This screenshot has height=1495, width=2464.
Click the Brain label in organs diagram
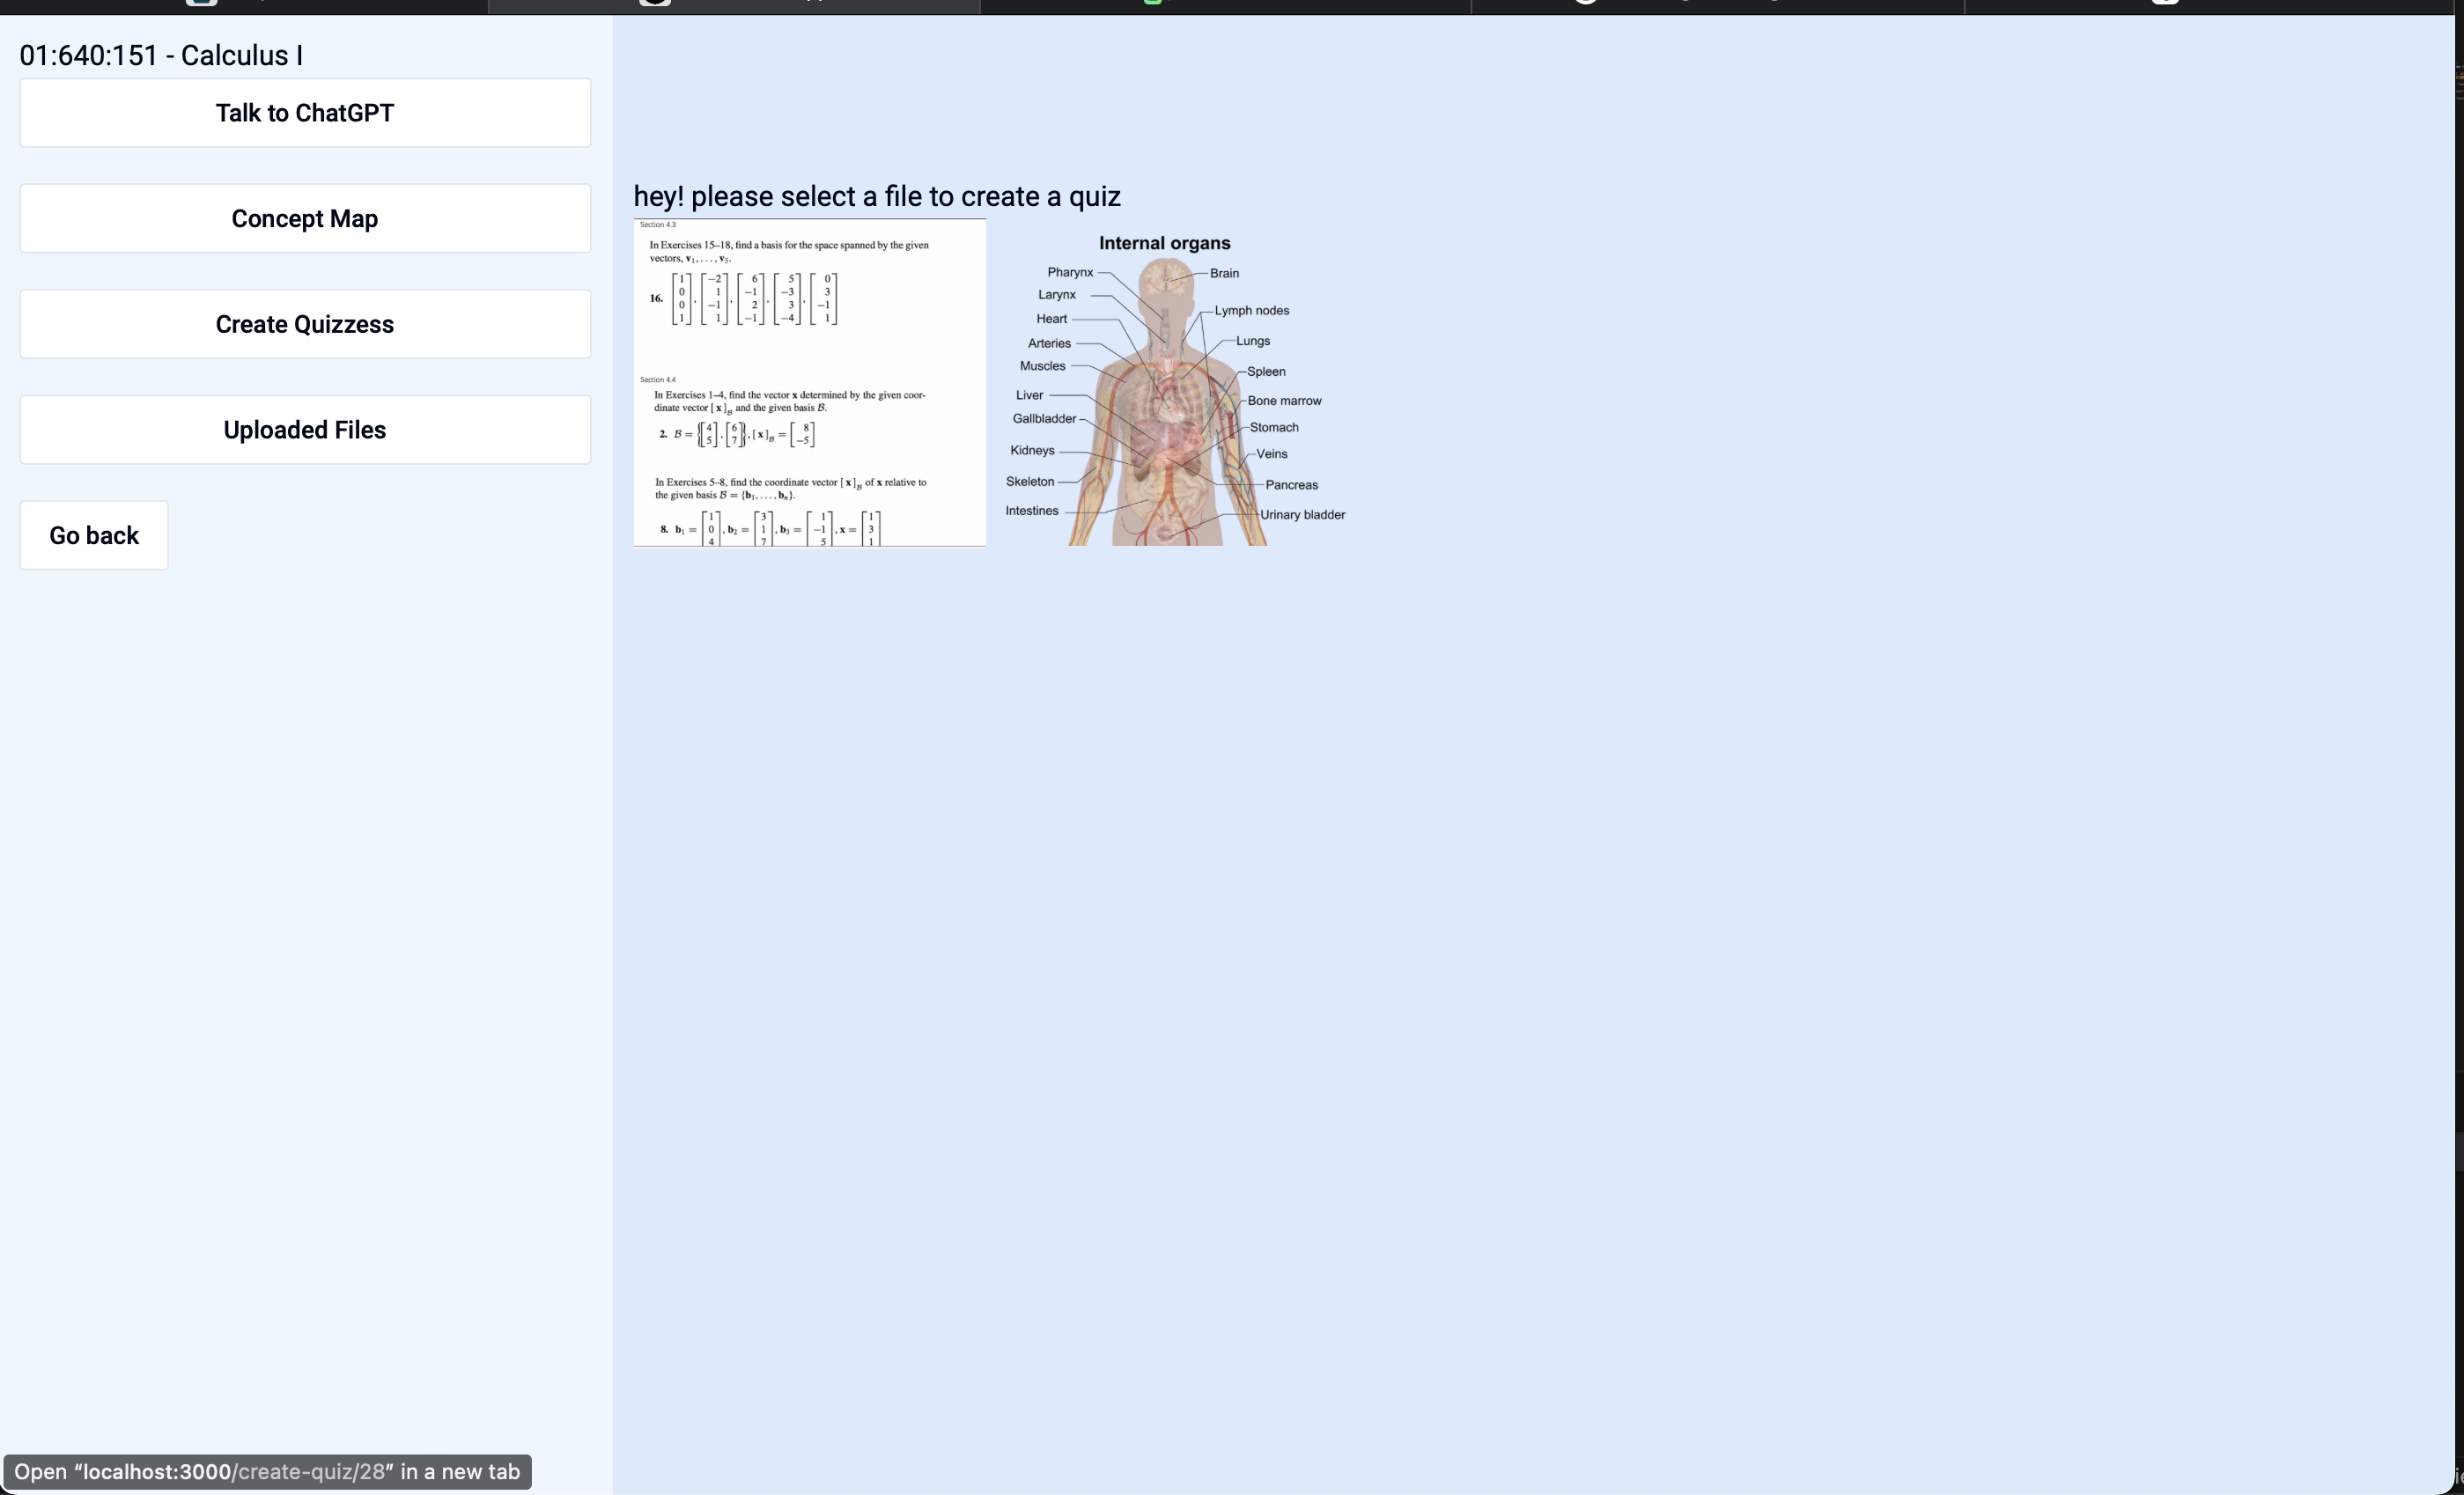point(1224,273)
